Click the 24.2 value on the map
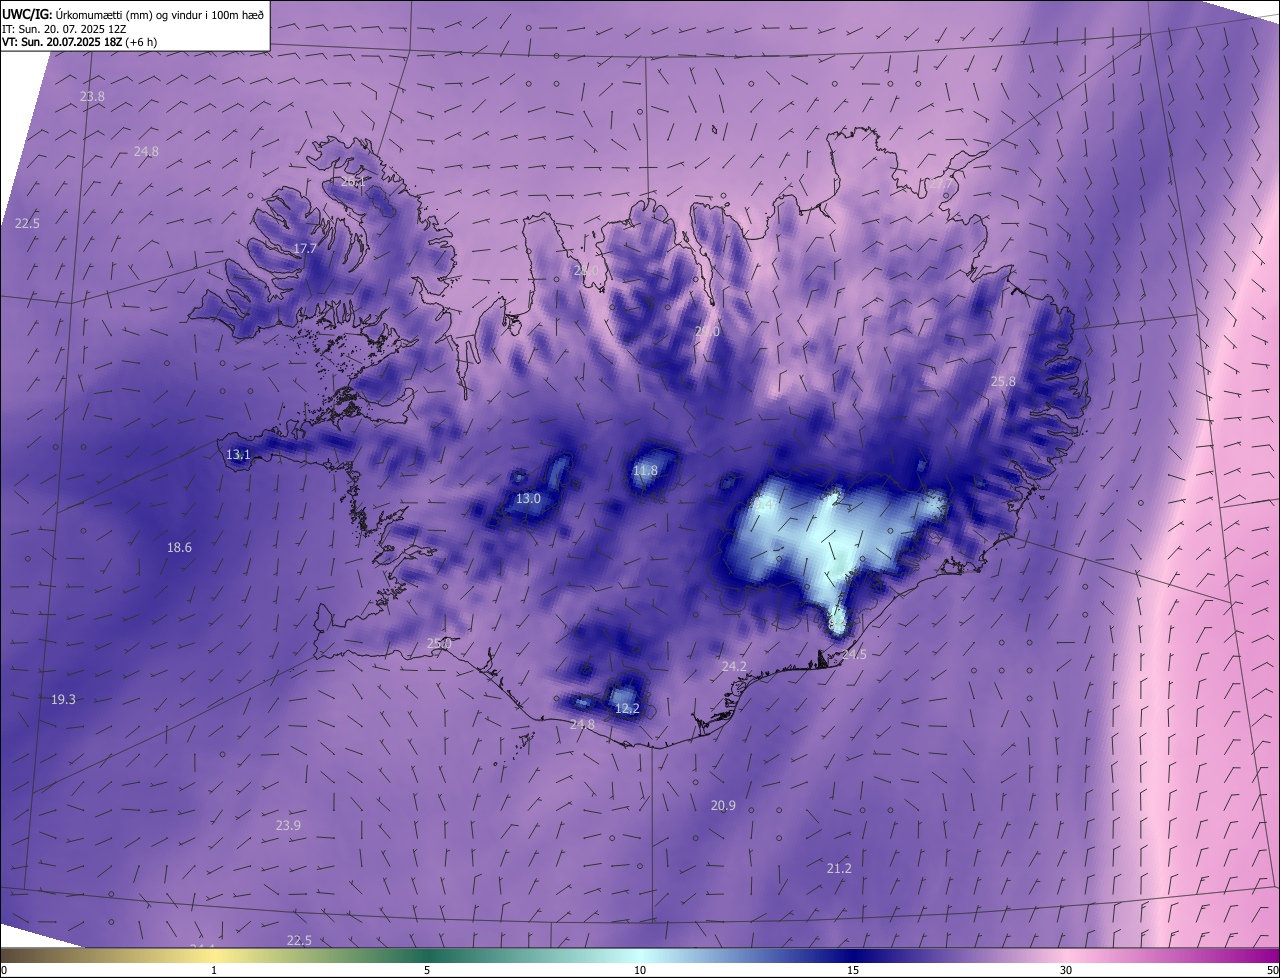This screenshot has height=978, width=1280. tap(734, 666)
